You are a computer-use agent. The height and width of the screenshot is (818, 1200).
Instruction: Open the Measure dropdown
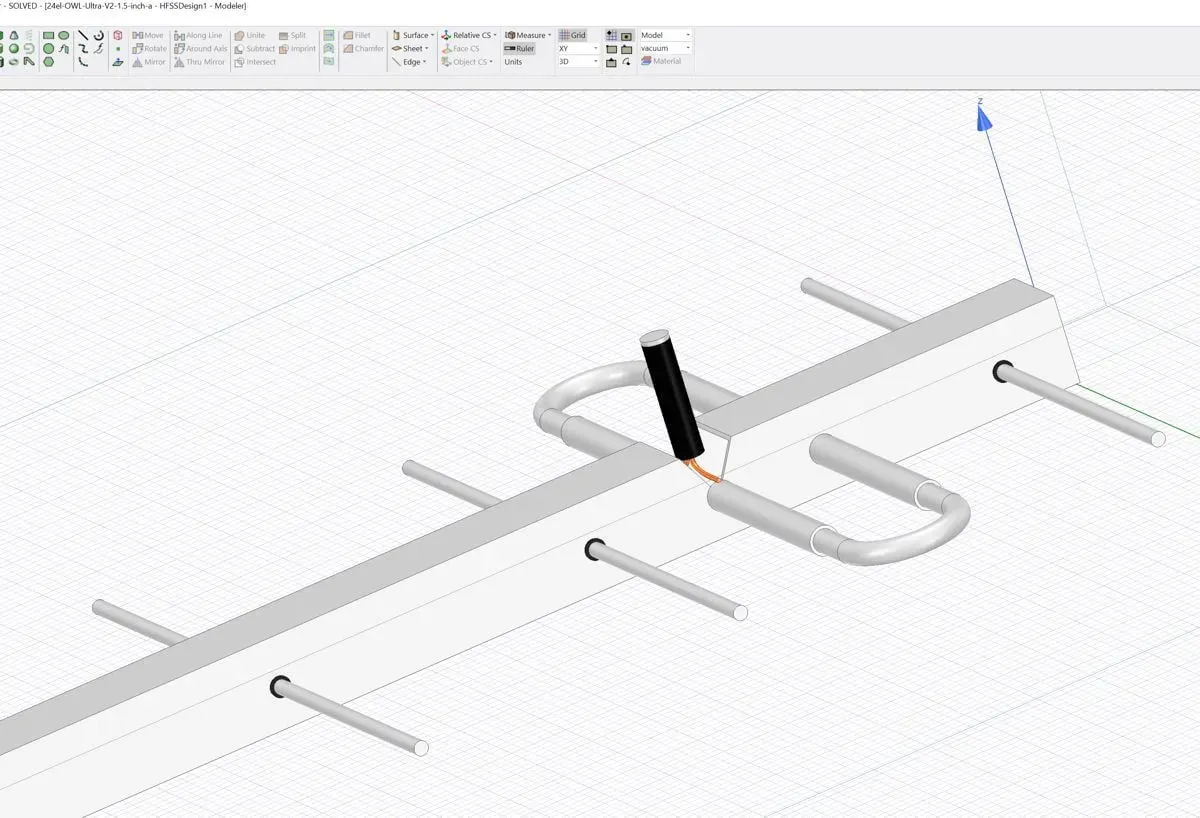(x=528, y=35)
